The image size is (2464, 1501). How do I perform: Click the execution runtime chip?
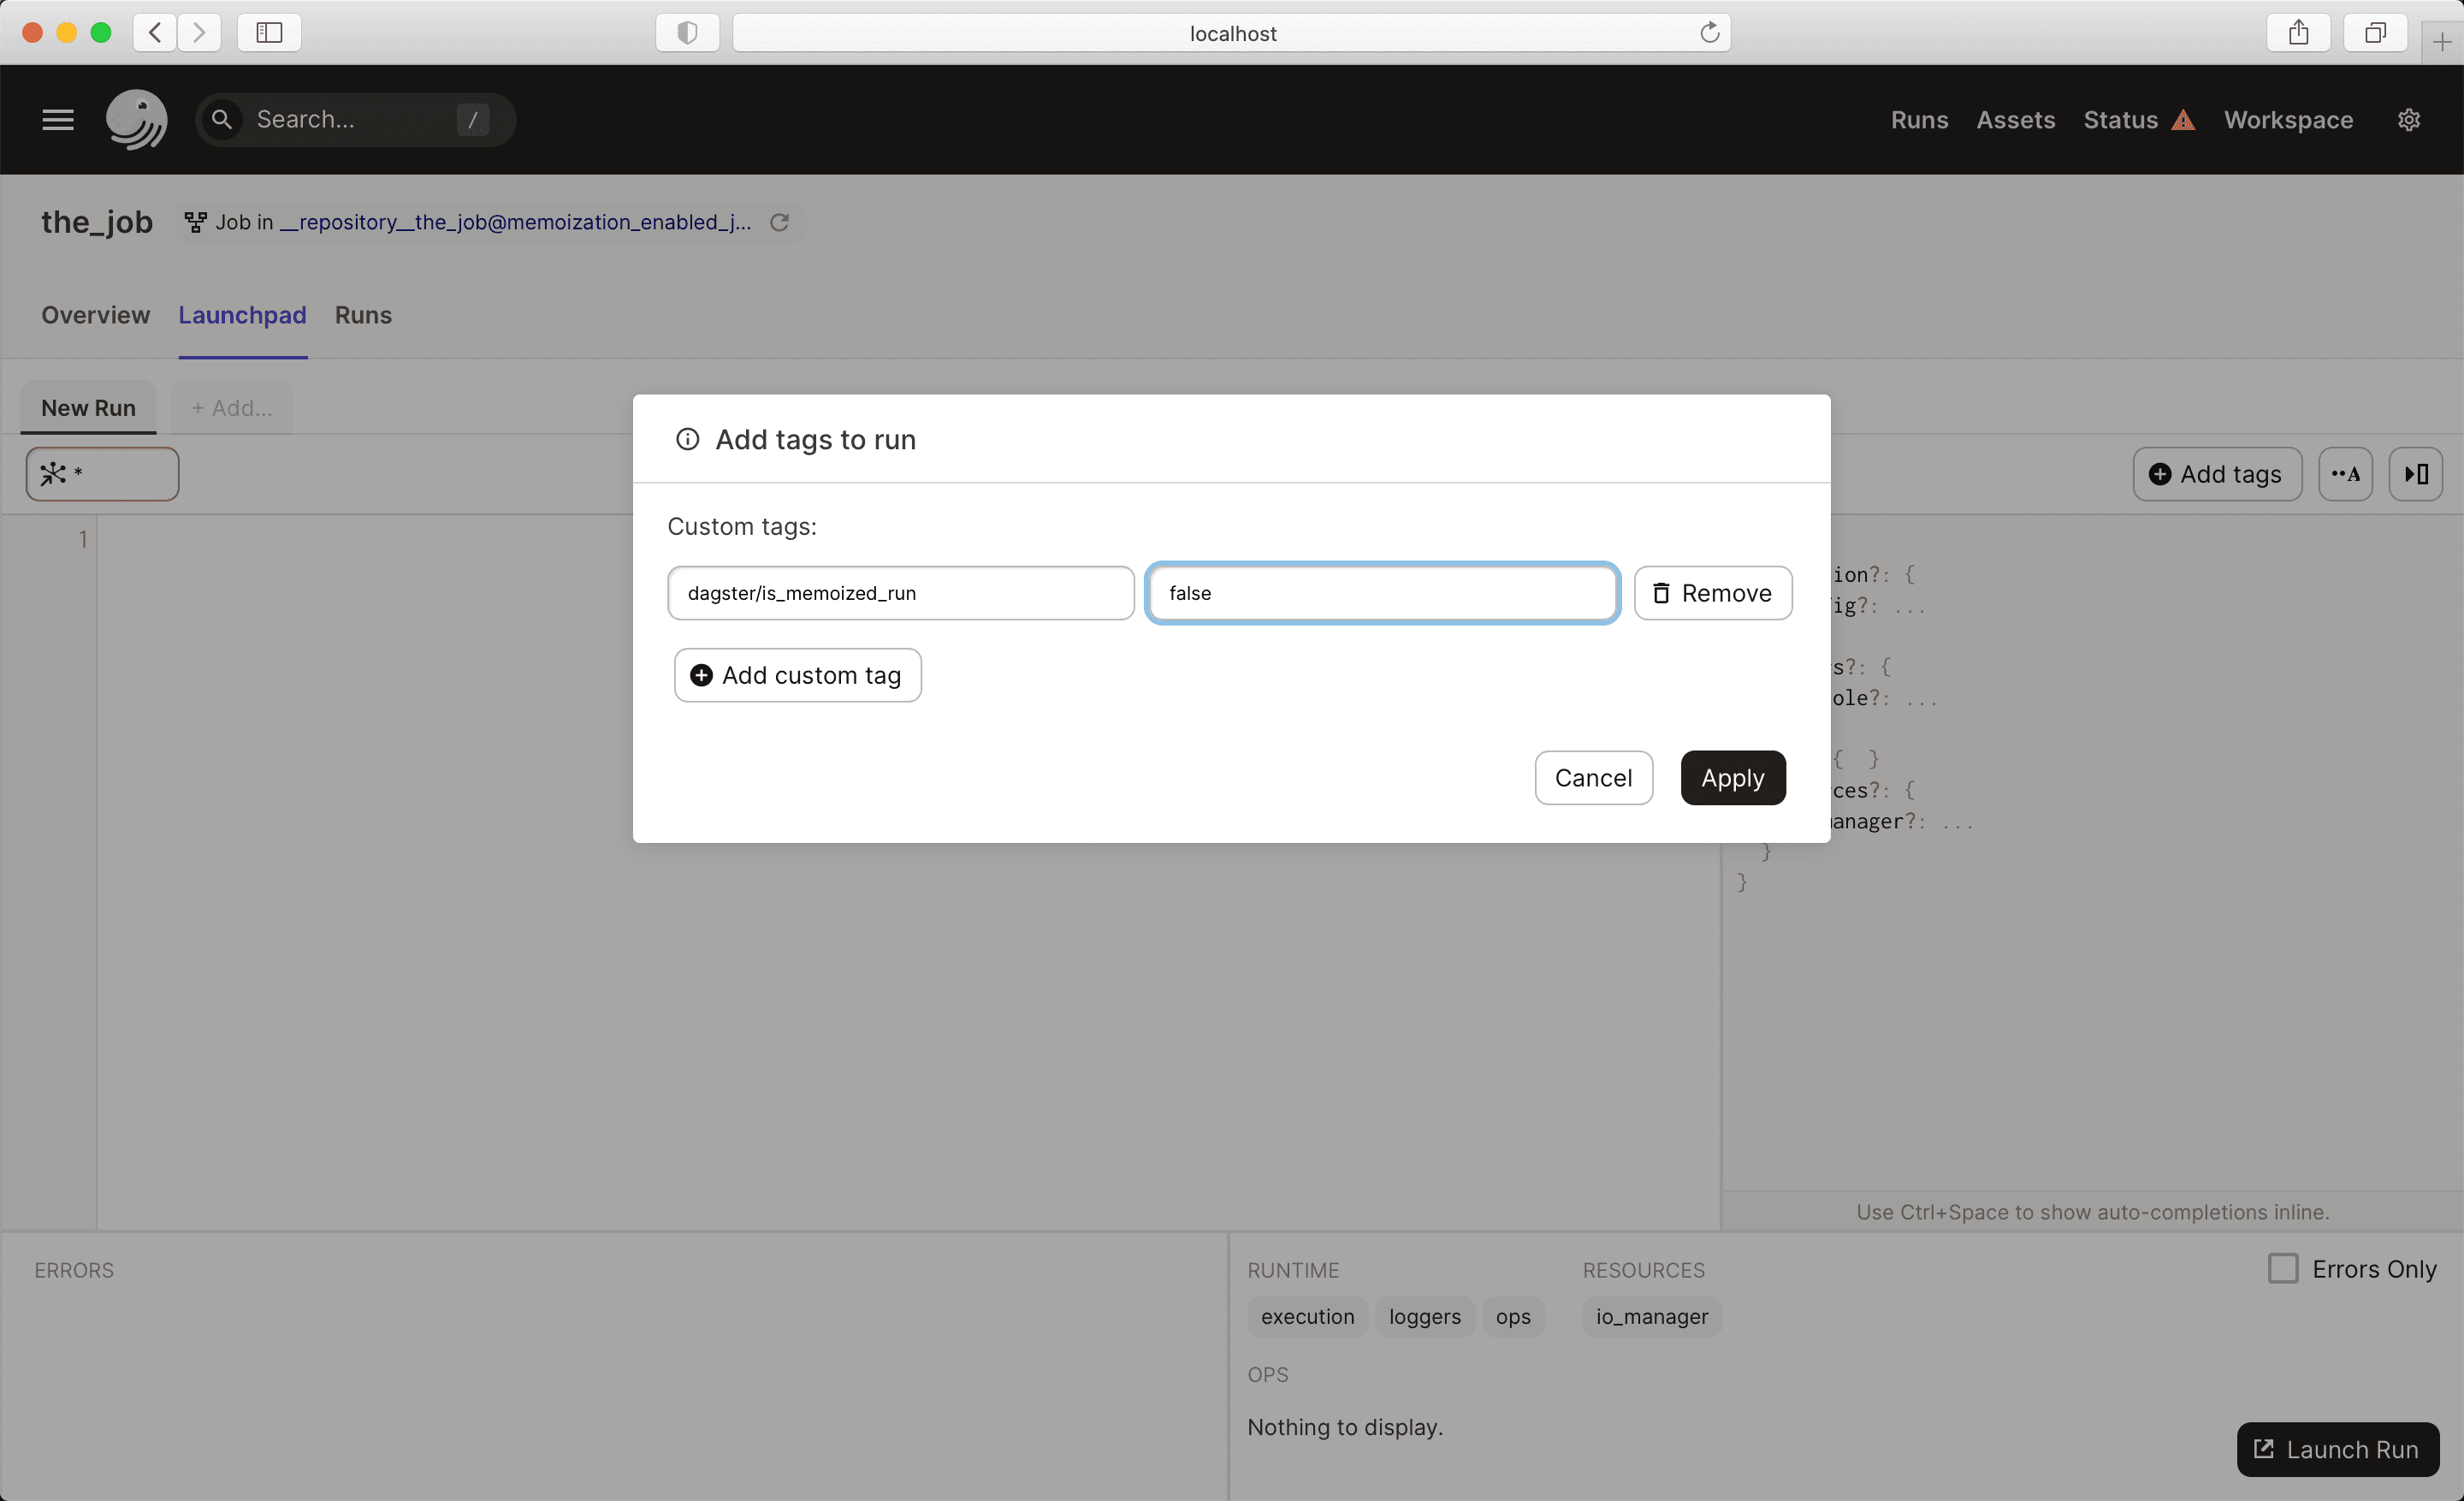pos(1307,1316)
